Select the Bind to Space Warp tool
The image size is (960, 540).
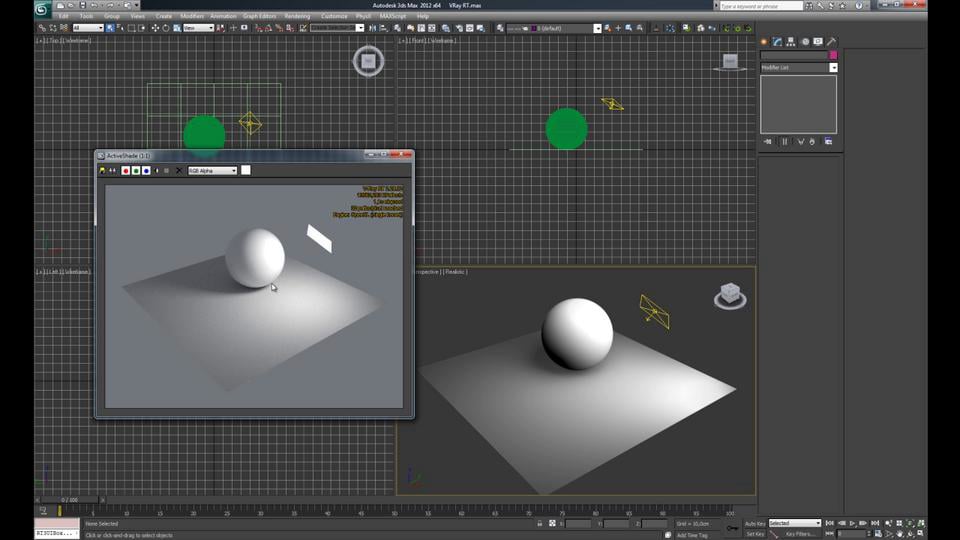point(64,28)
